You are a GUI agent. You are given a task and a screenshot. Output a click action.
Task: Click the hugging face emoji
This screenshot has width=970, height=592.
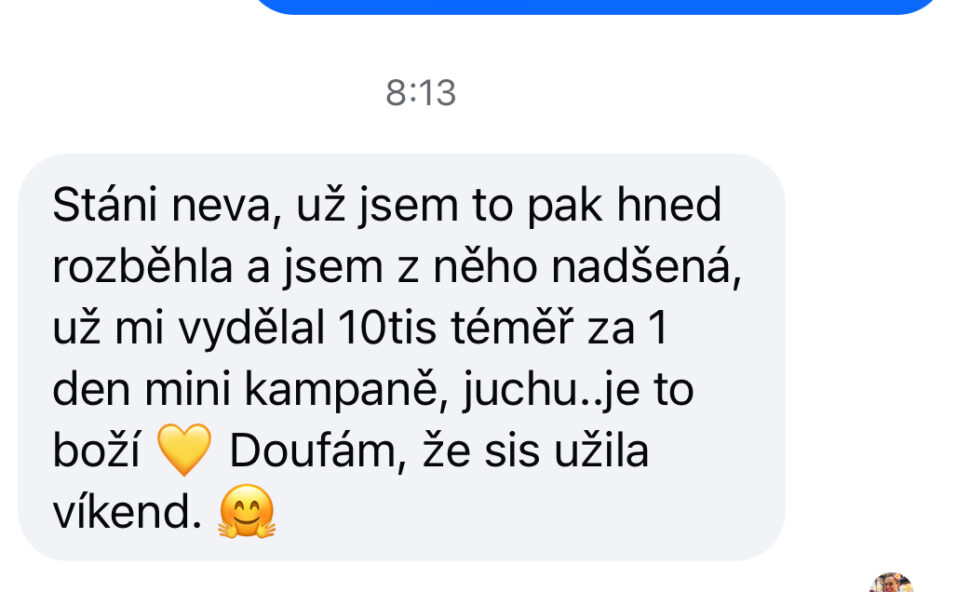246,512
